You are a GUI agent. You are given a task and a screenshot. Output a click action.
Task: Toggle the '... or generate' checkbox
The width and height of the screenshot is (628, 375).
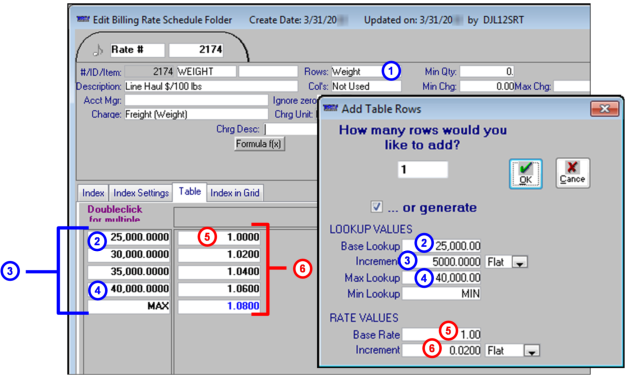click(x=376, y=207)
